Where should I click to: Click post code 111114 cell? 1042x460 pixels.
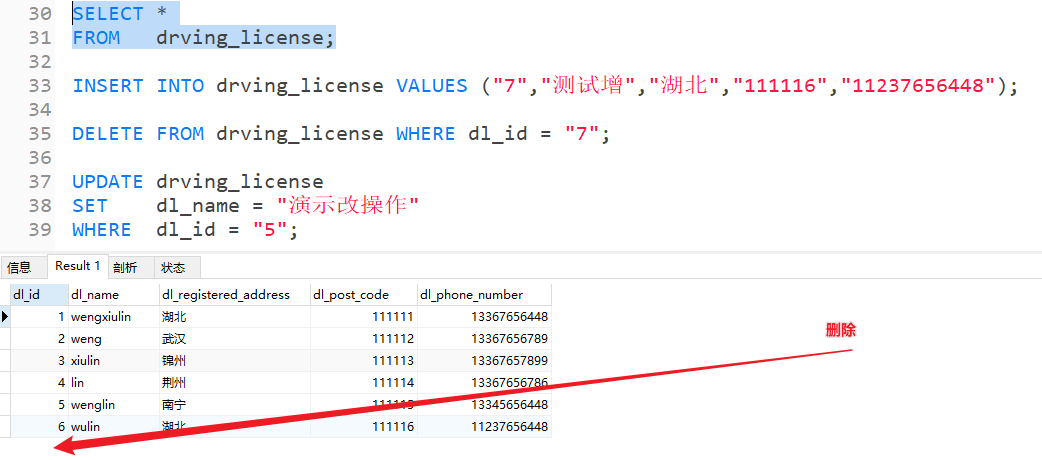click(364, 383)
